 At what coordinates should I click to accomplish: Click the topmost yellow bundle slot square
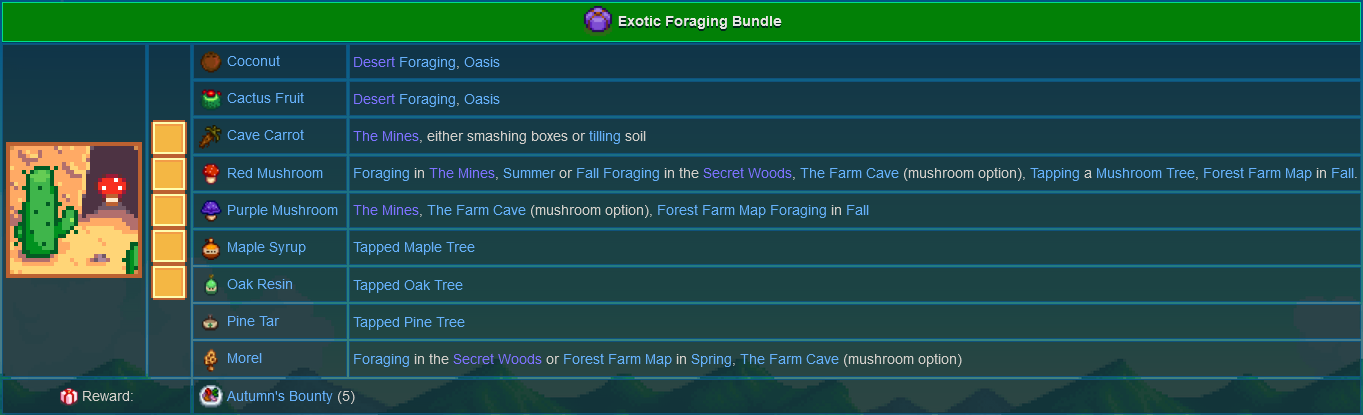click(x=169, y=137)
